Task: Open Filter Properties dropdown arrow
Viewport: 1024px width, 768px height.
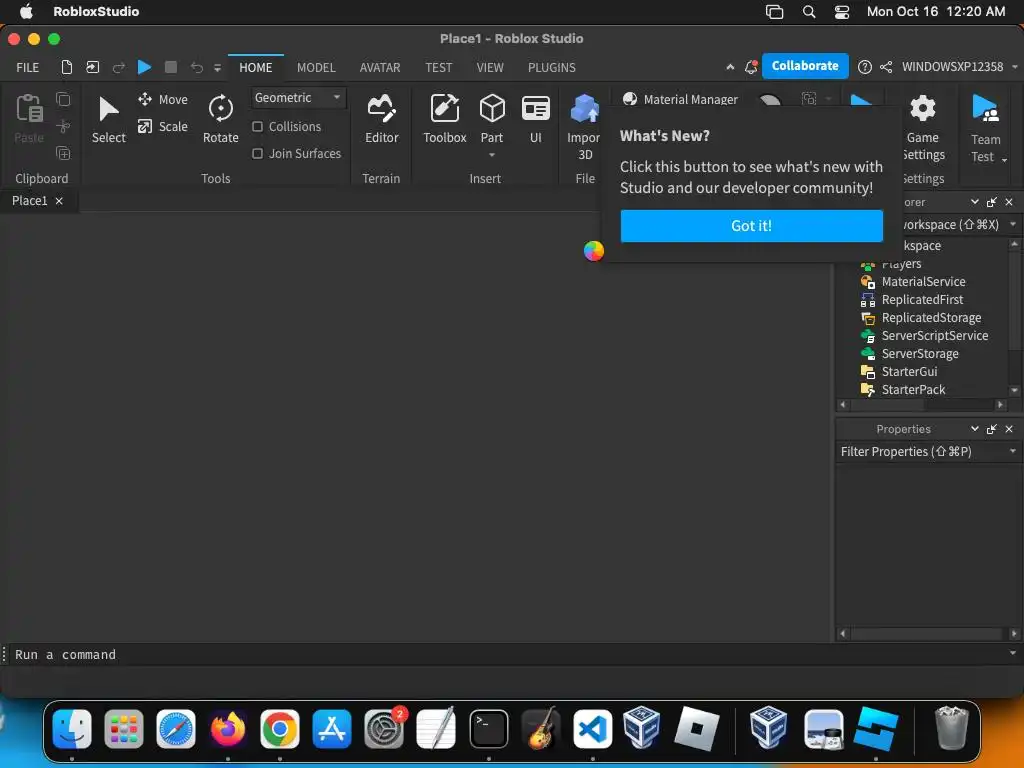Action: click(x=1013, y=451)
